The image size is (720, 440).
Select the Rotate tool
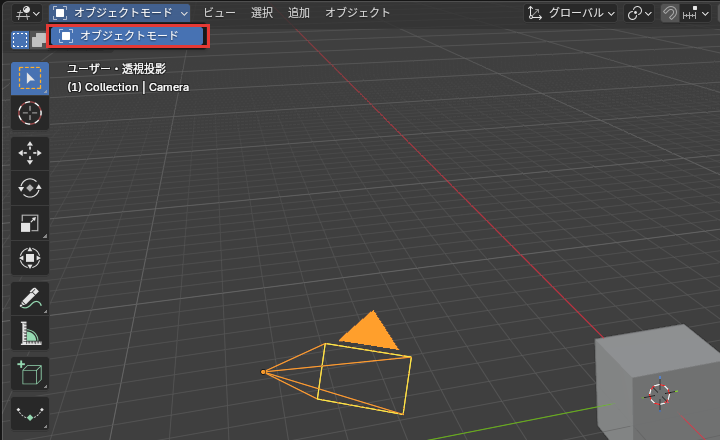[30, 188]
